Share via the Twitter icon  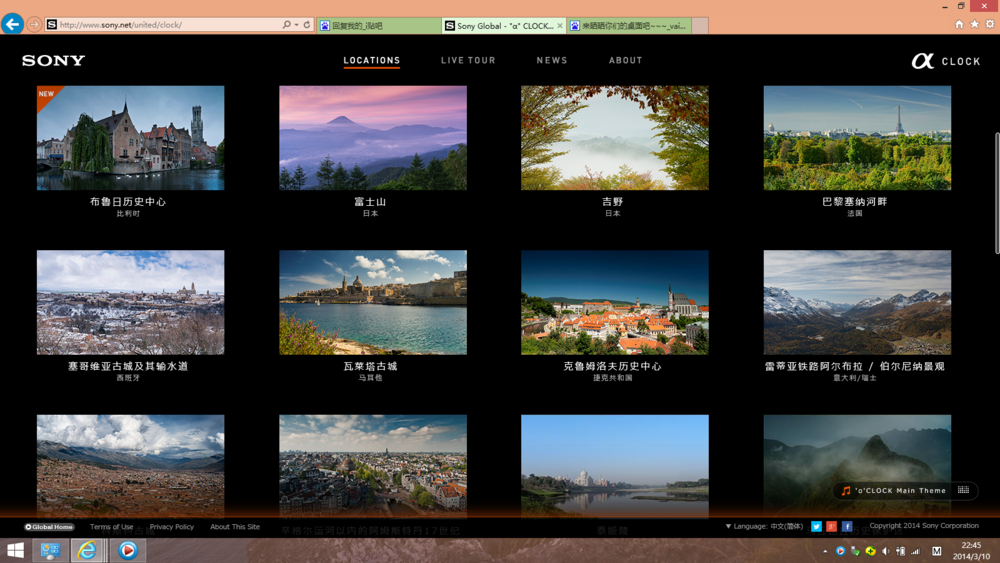(816, 526)
